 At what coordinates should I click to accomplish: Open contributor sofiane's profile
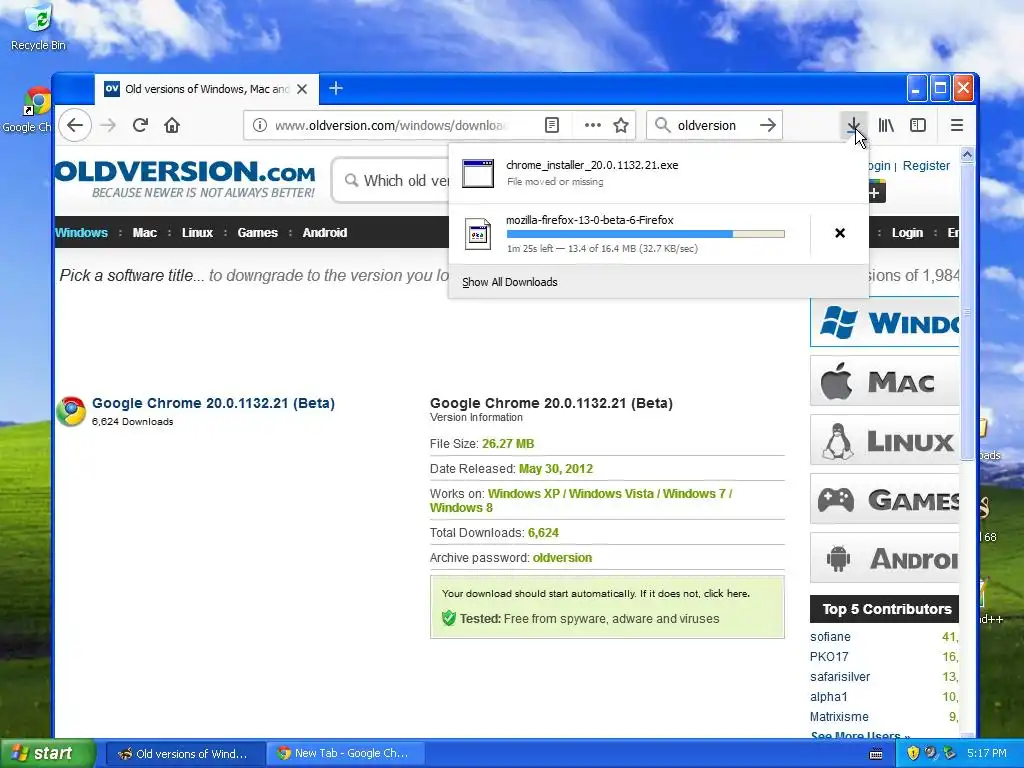click(830, 637)
